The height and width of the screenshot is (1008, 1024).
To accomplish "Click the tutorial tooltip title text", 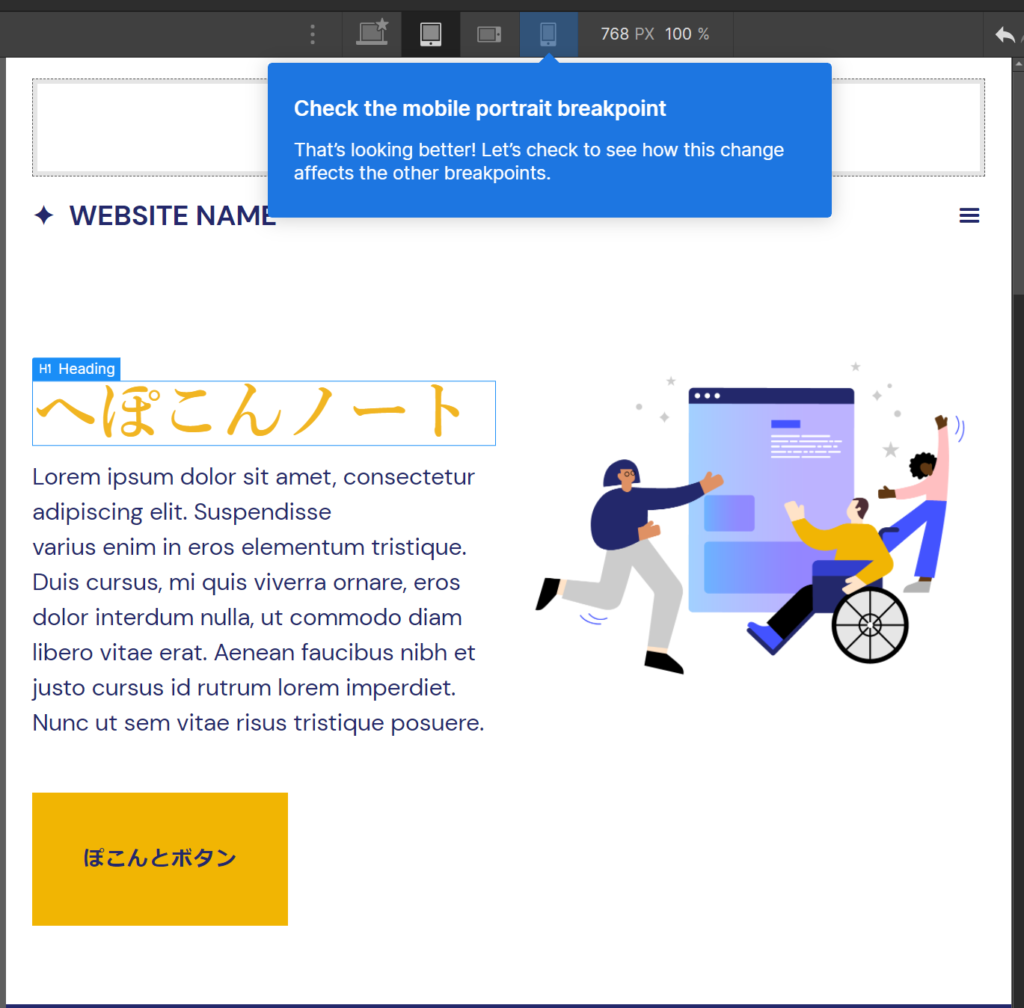I will click(479, 108).
